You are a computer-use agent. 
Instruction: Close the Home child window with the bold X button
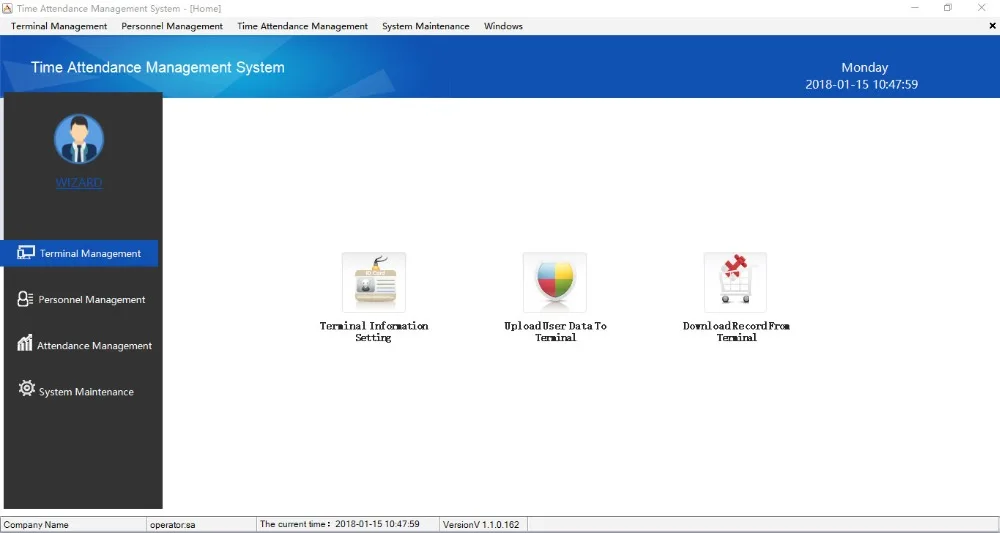tap(992, 26)
